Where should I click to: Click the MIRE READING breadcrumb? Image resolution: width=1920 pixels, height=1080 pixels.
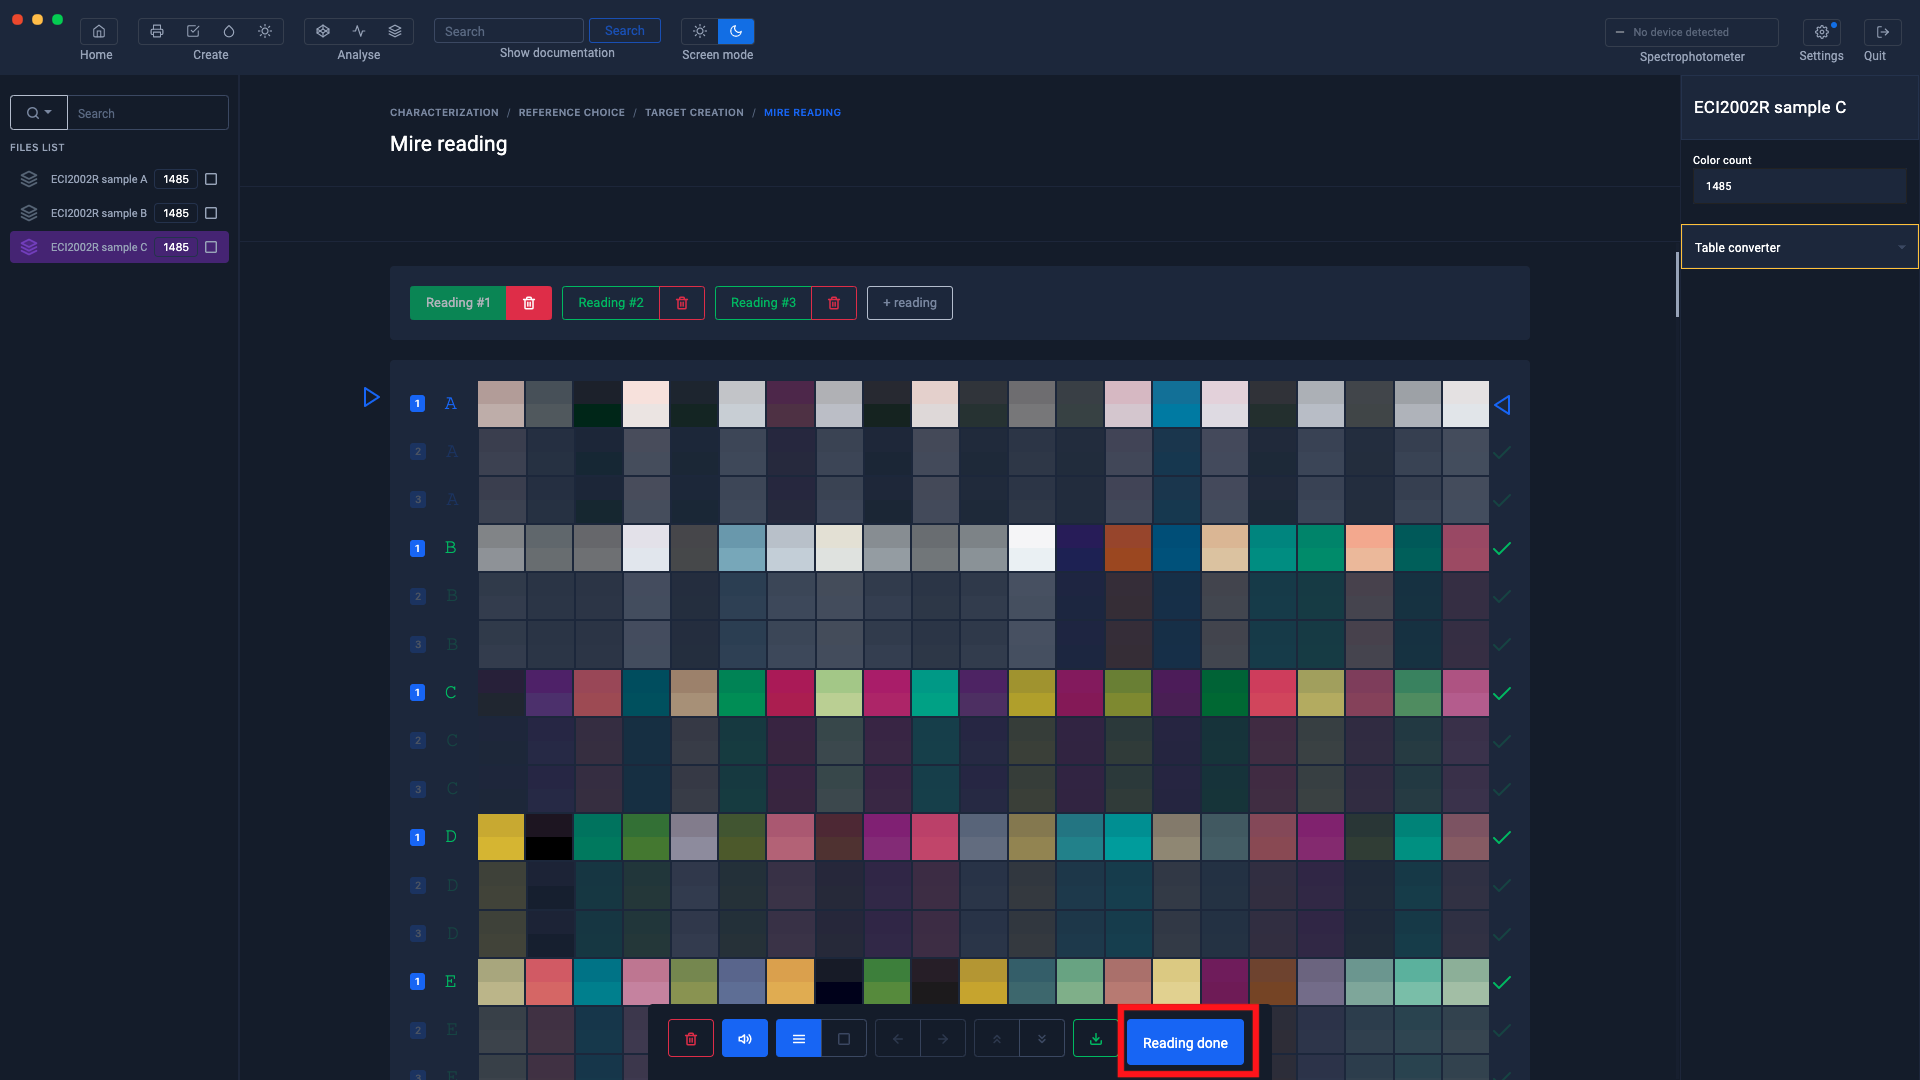802,113
